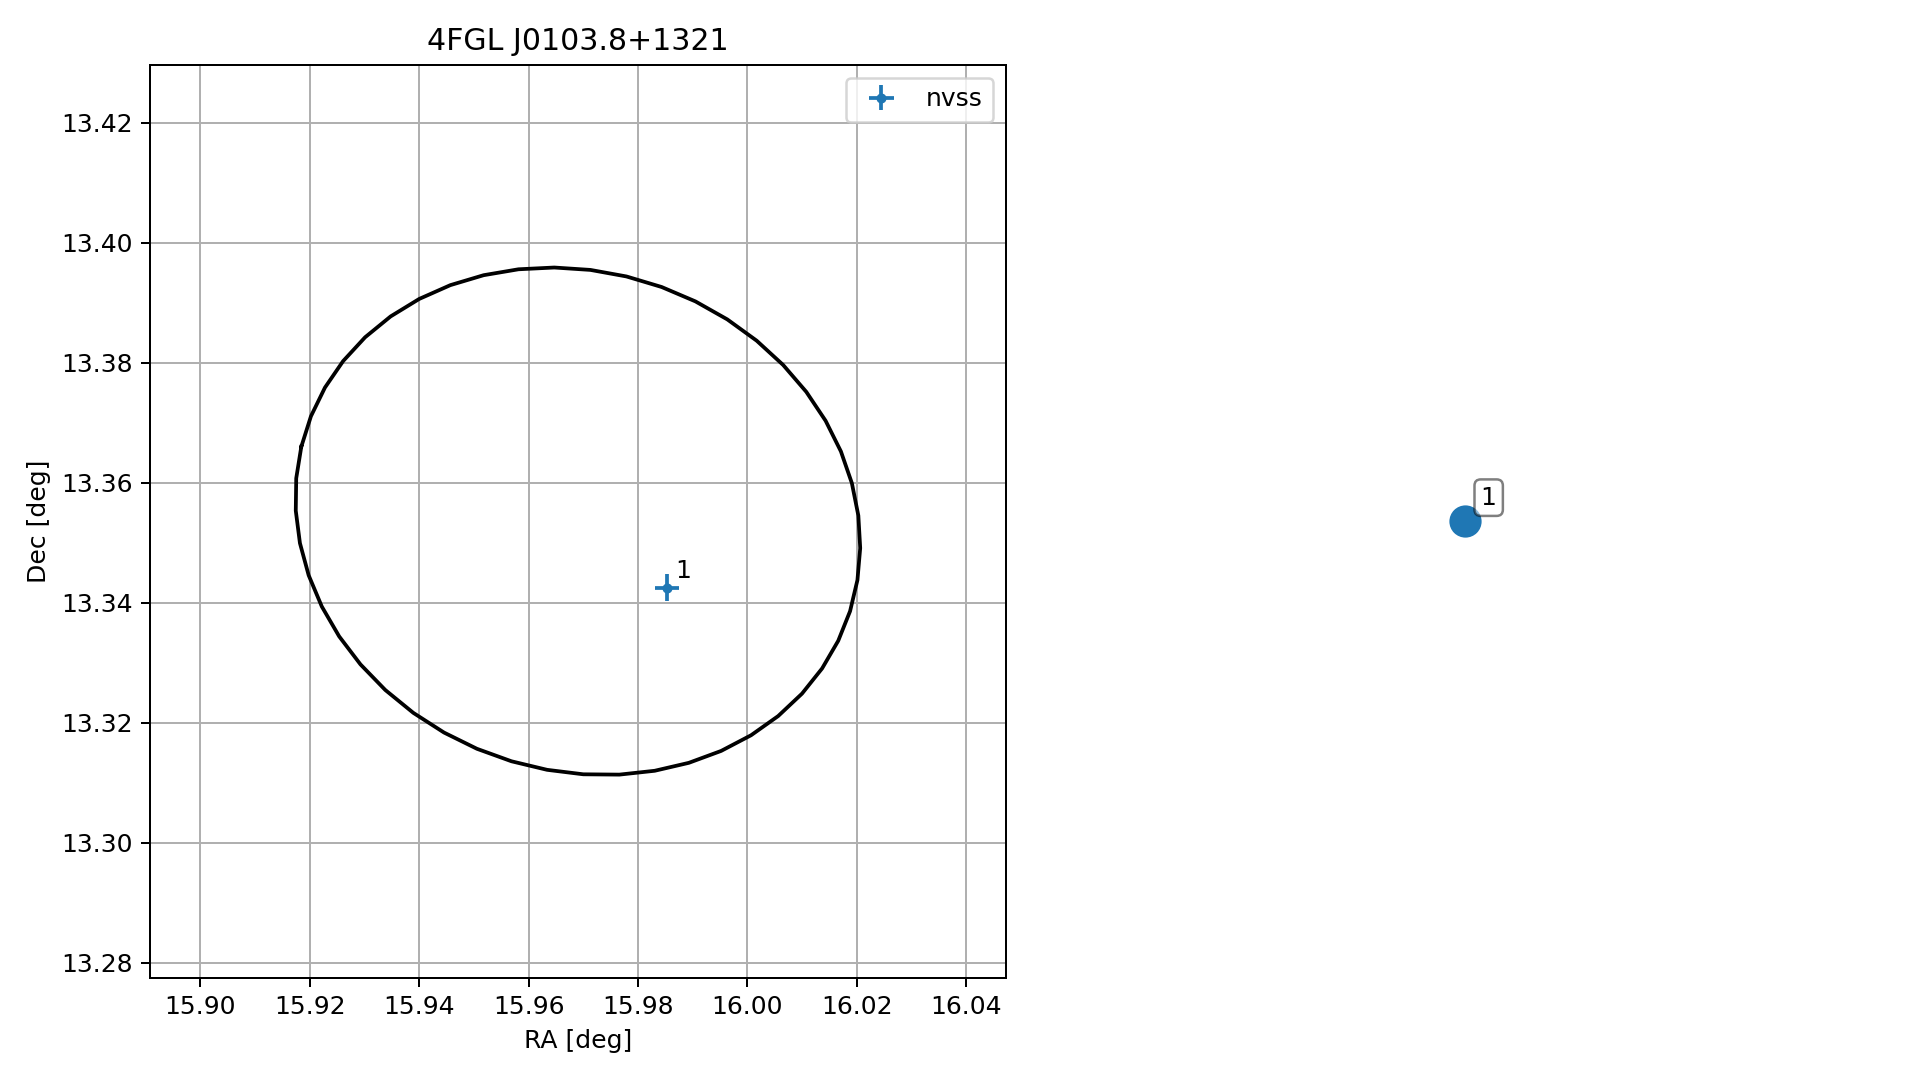1919x1080 pixels.
Task: Click the 15.96 tick on the RA axis
Action: 529,1006
